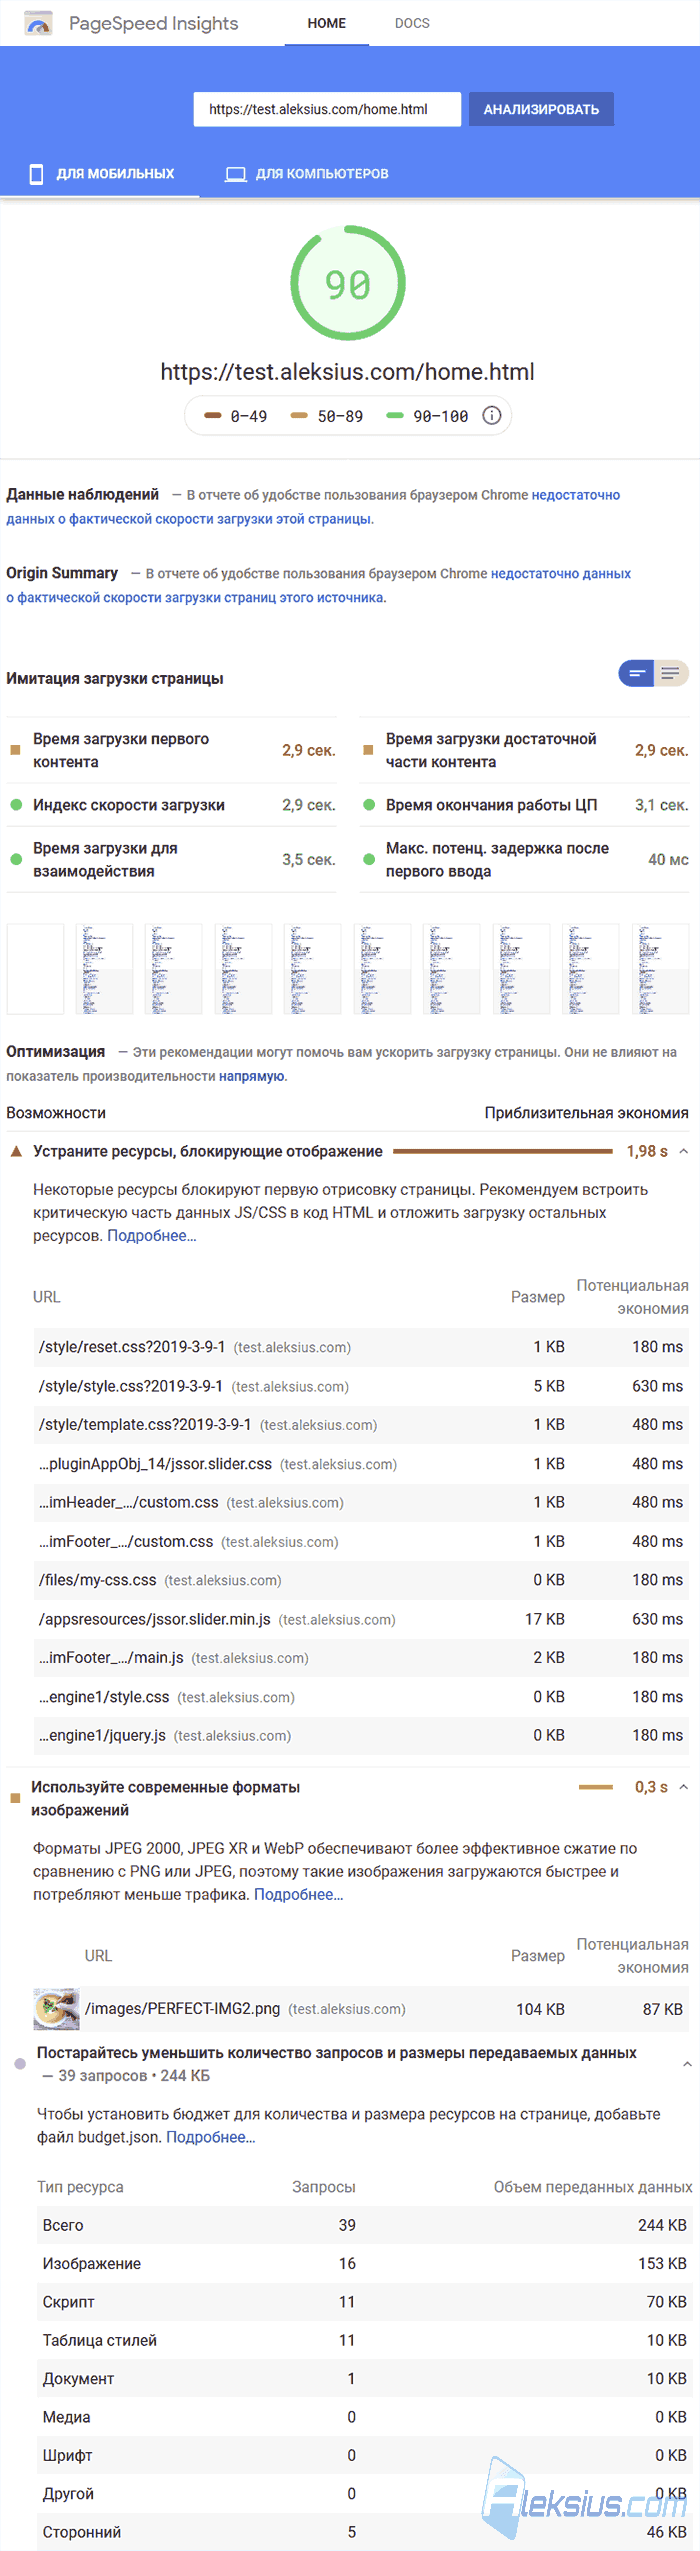Click green circle icon for Индекс скорости загрузки
This screenshot has height=2551, width=700.
(16, 804)
